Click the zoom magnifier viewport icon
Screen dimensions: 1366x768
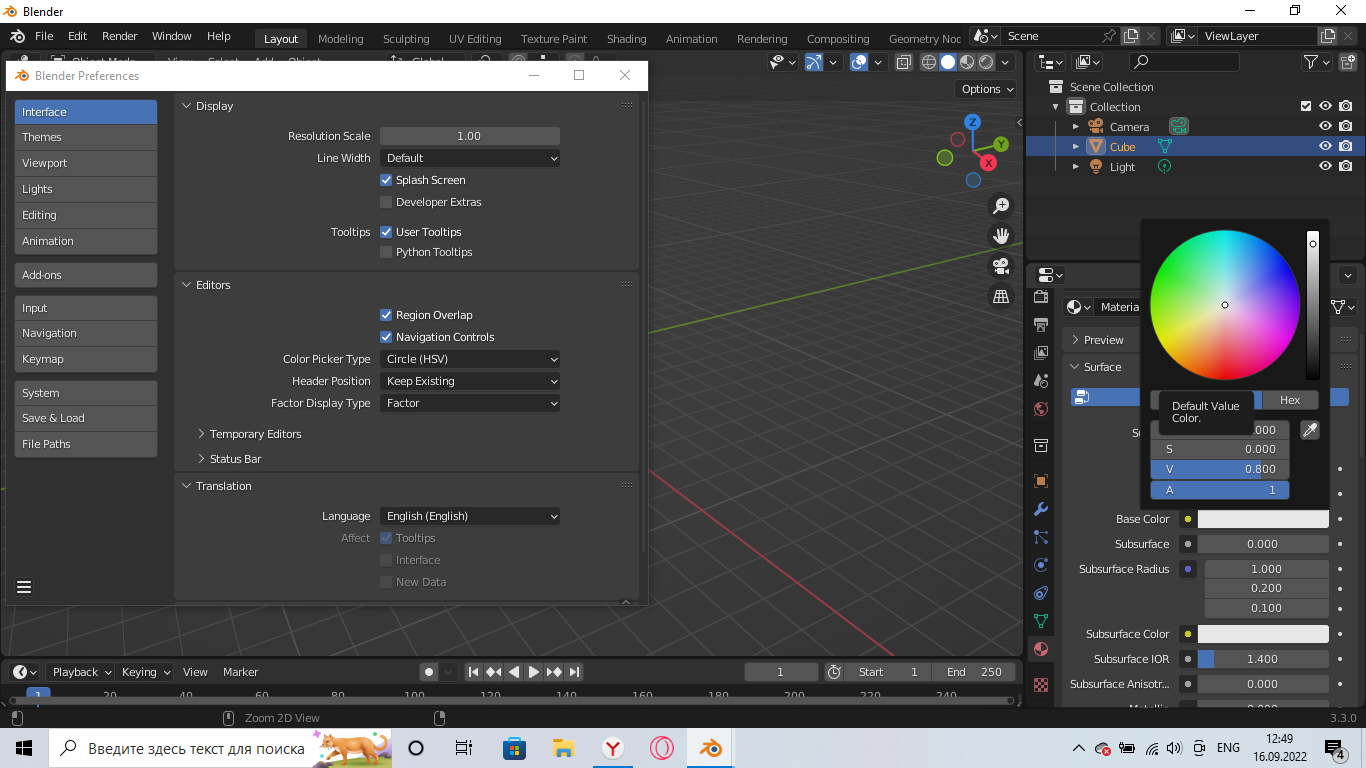tap(1000, 206)
